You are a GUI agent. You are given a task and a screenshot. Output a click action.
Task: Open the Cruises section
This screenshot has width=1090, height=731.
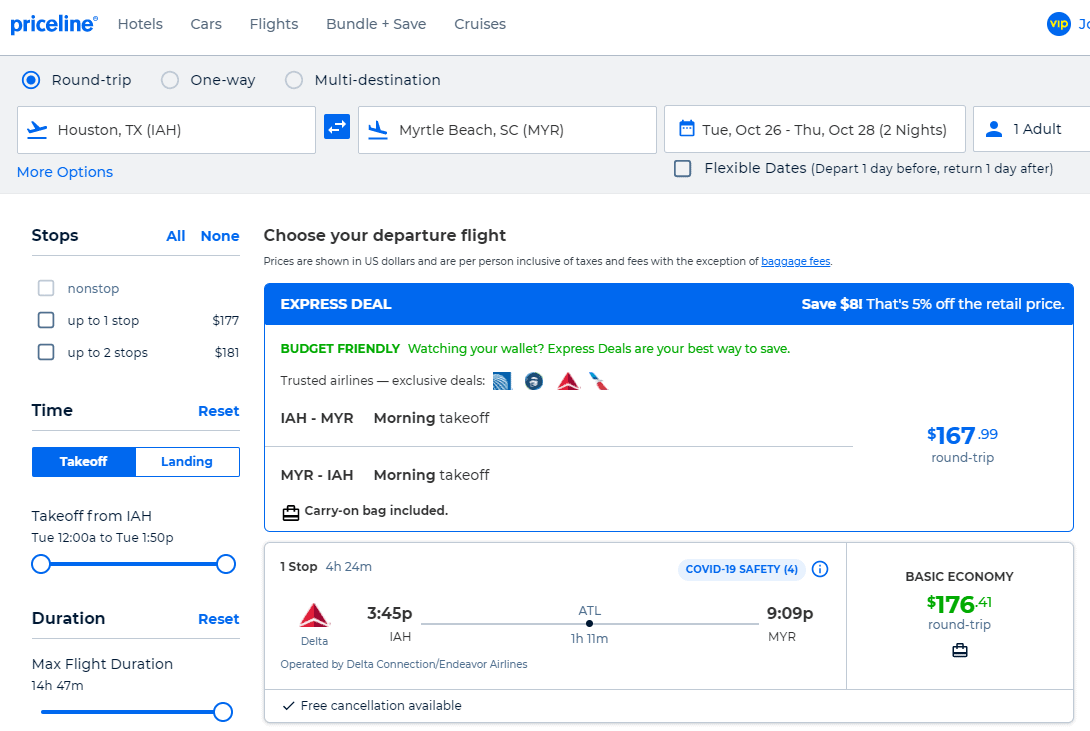click(x=479, y=24)
